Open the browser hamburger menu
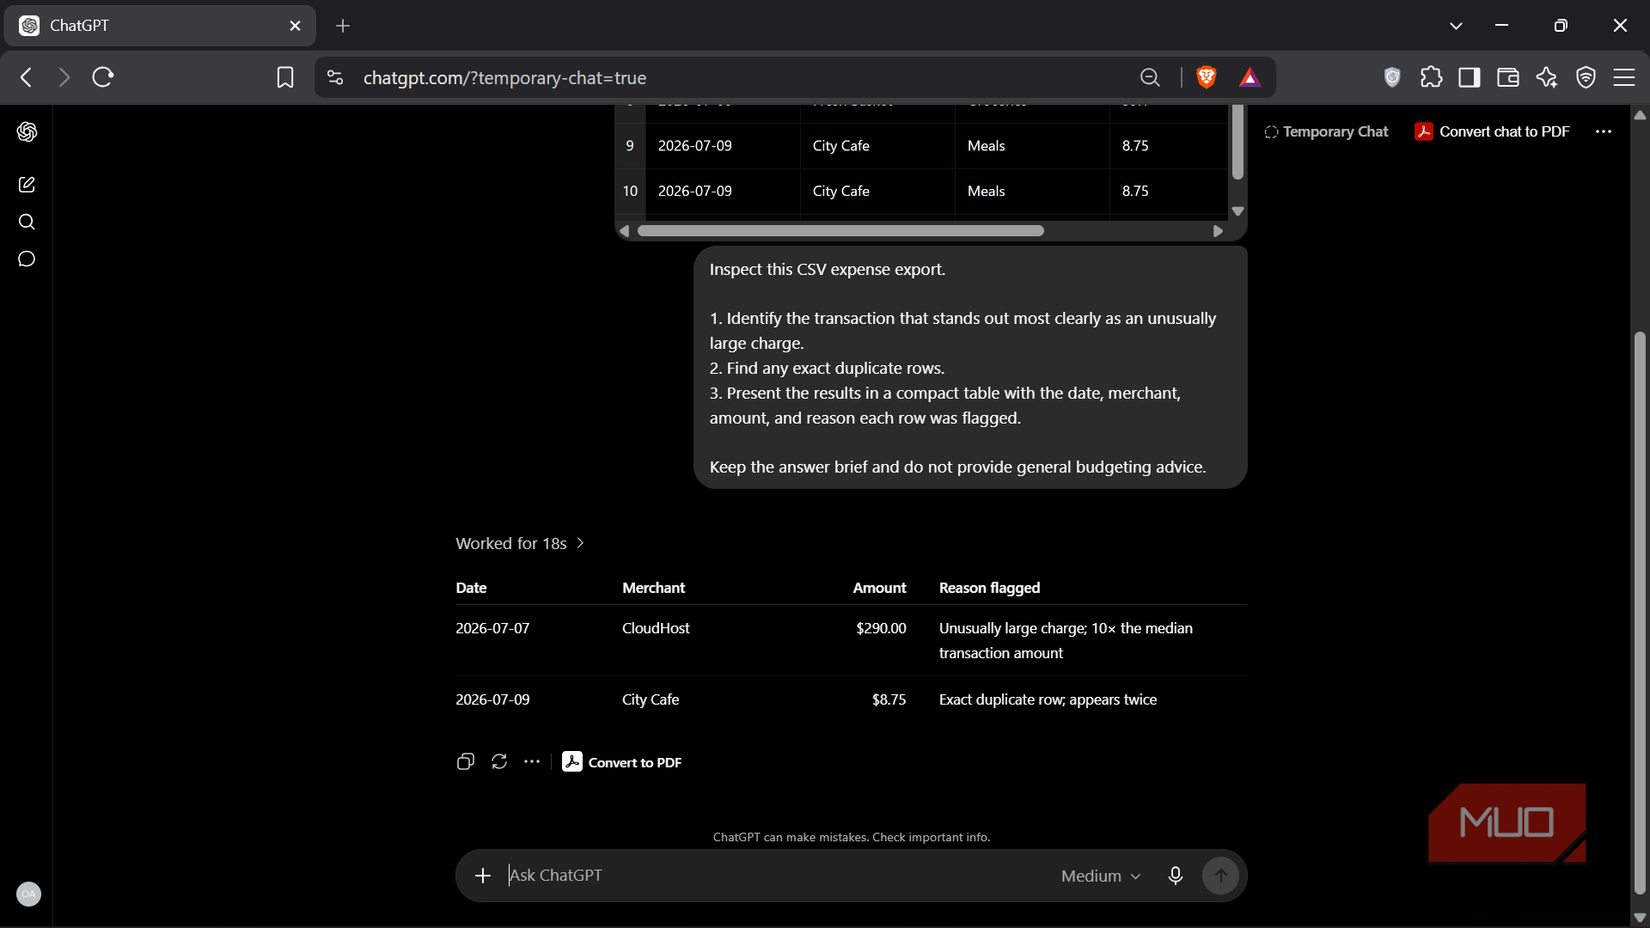The height and width of the screenshot is (928, 1650). click(x=1625, y=77)
